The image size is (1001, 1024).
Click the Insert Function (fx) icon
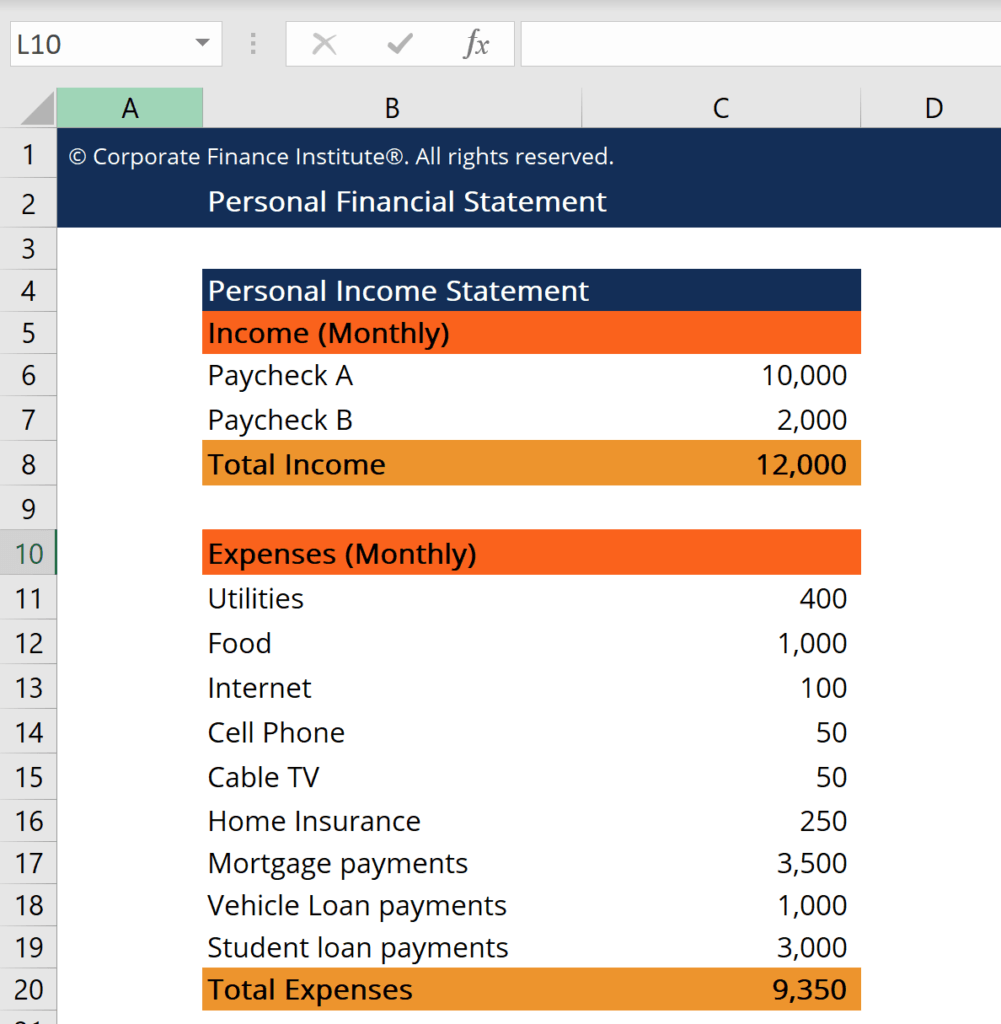(x=477, y=43)
